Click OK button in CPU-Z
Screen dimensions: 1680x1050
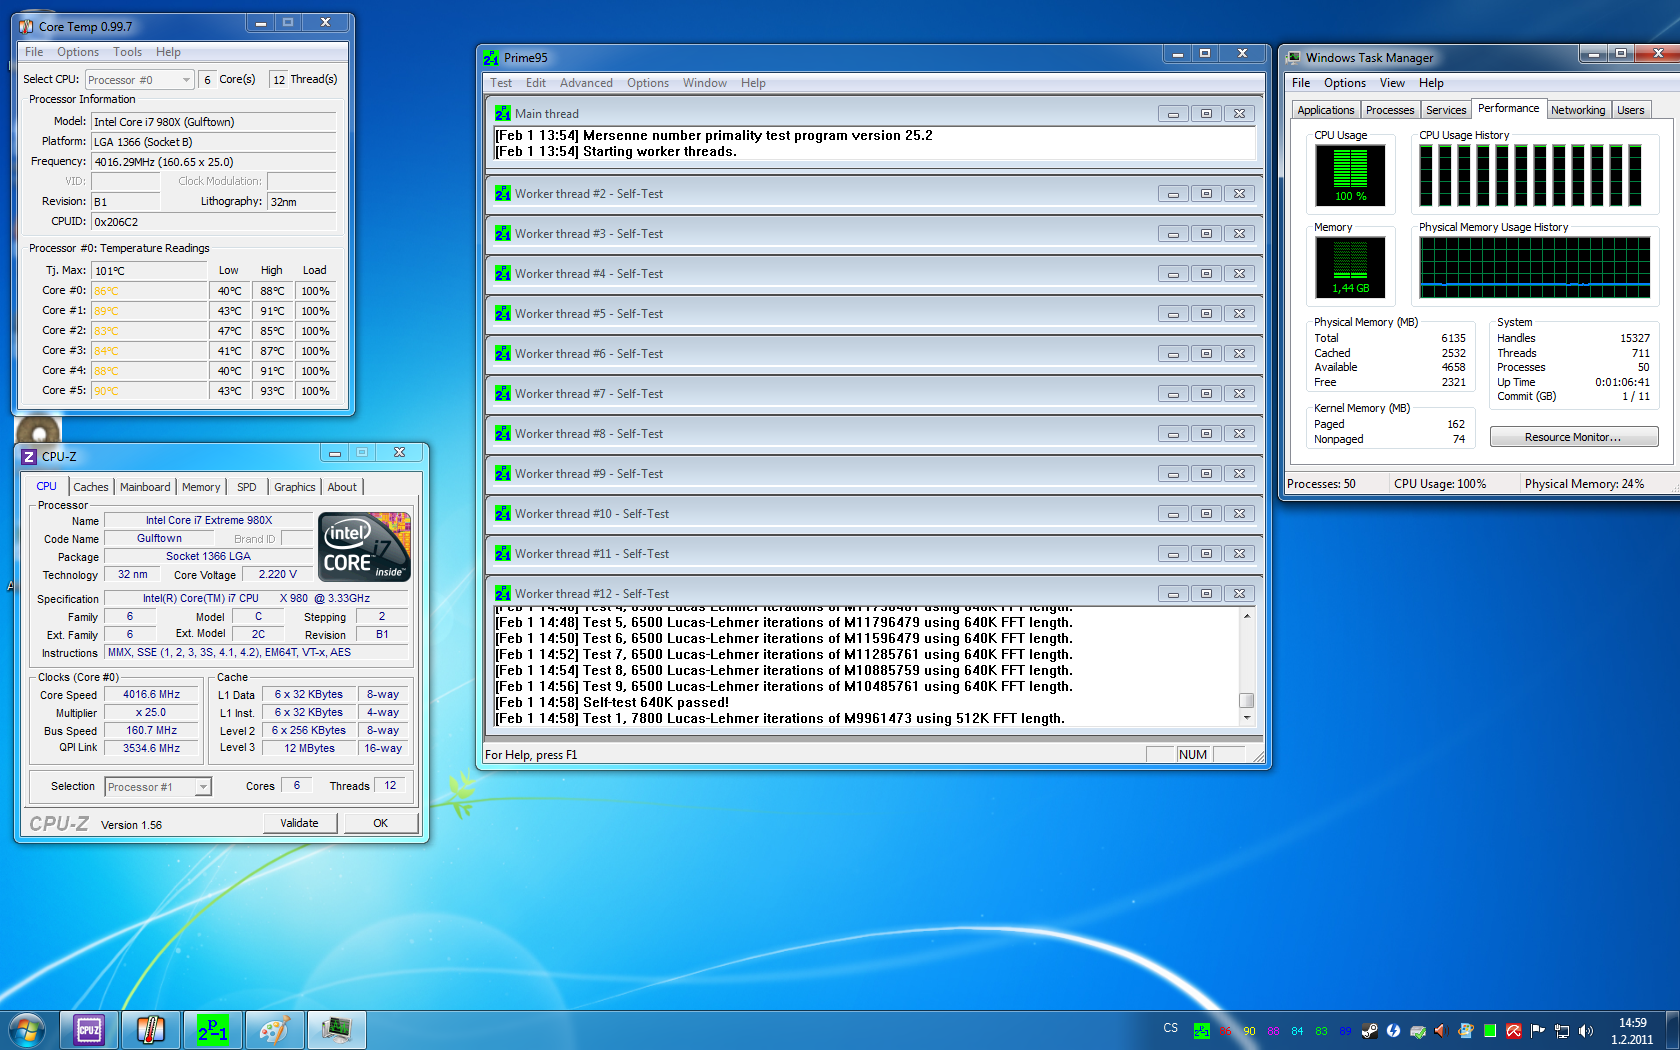pos(381,823)
